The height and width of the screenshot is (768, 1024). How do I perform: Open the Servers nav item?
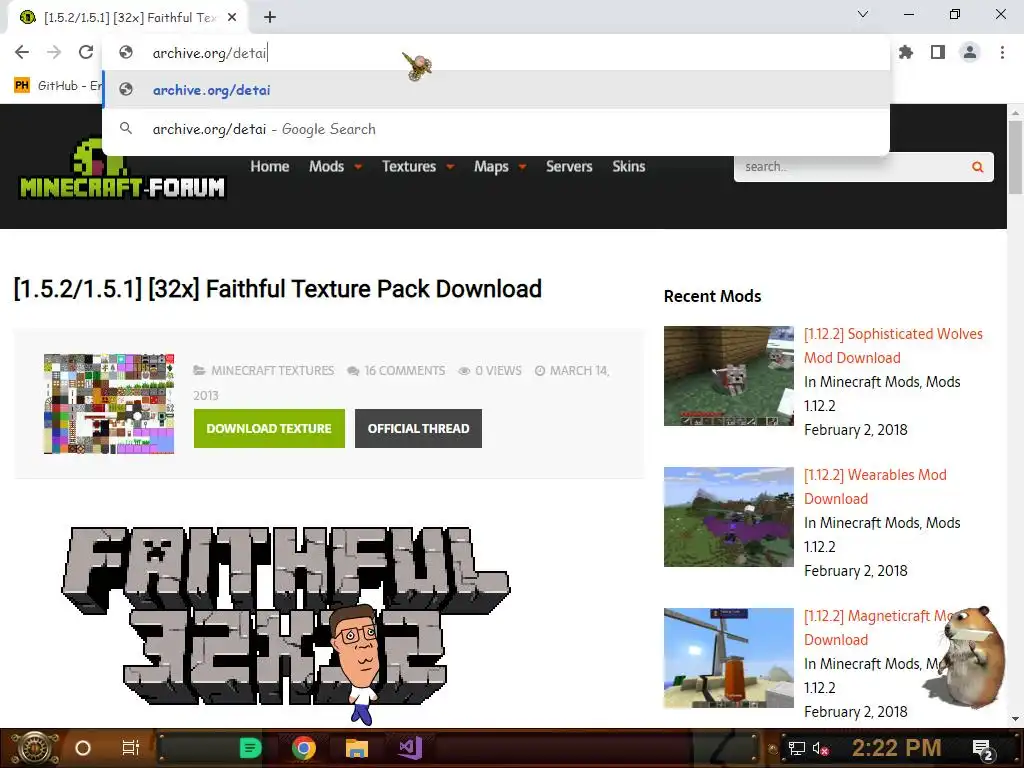click(x=569, y=167)
